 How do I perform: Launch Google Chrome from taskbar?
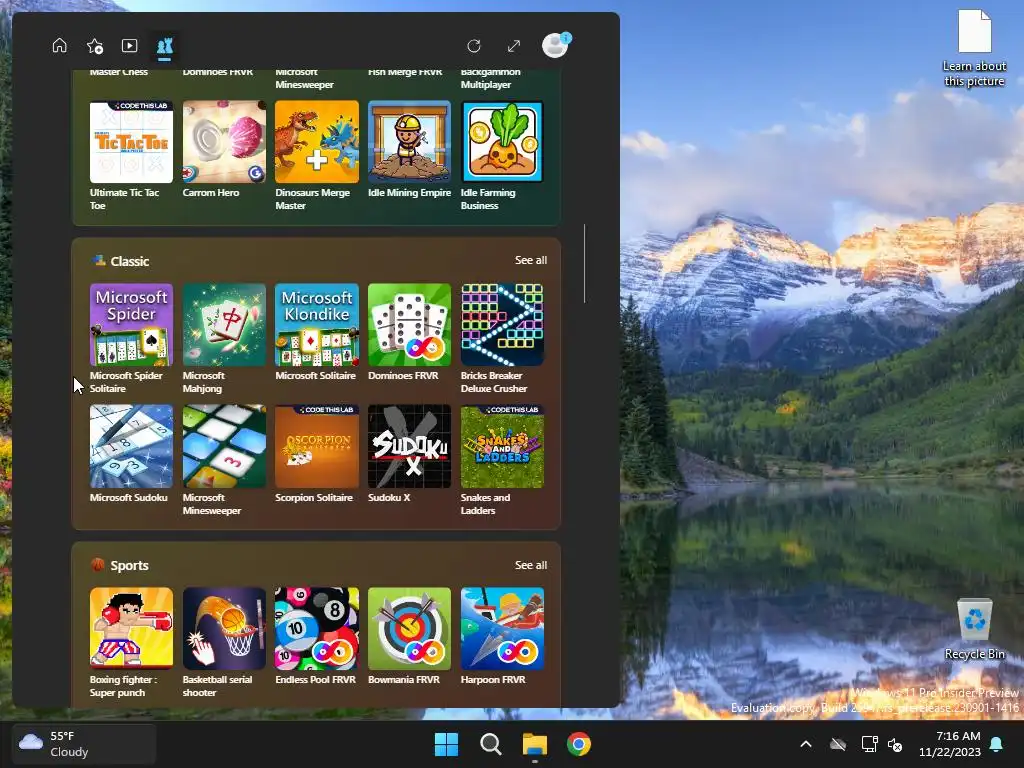579,744
